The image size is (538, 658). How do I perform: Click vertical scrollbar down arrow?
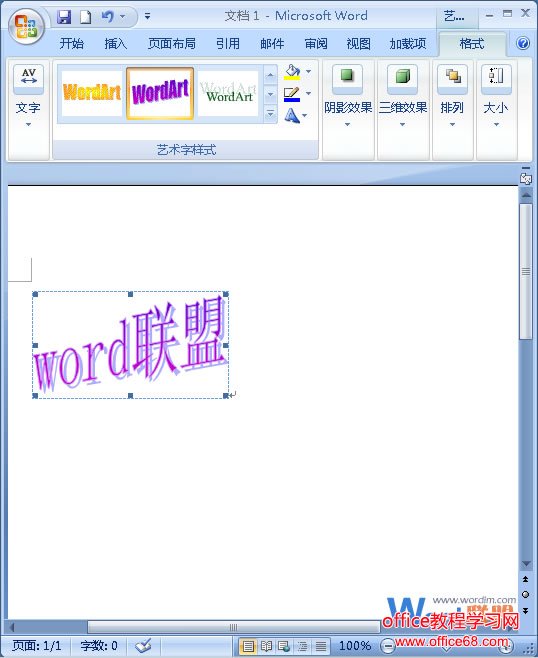525,564
